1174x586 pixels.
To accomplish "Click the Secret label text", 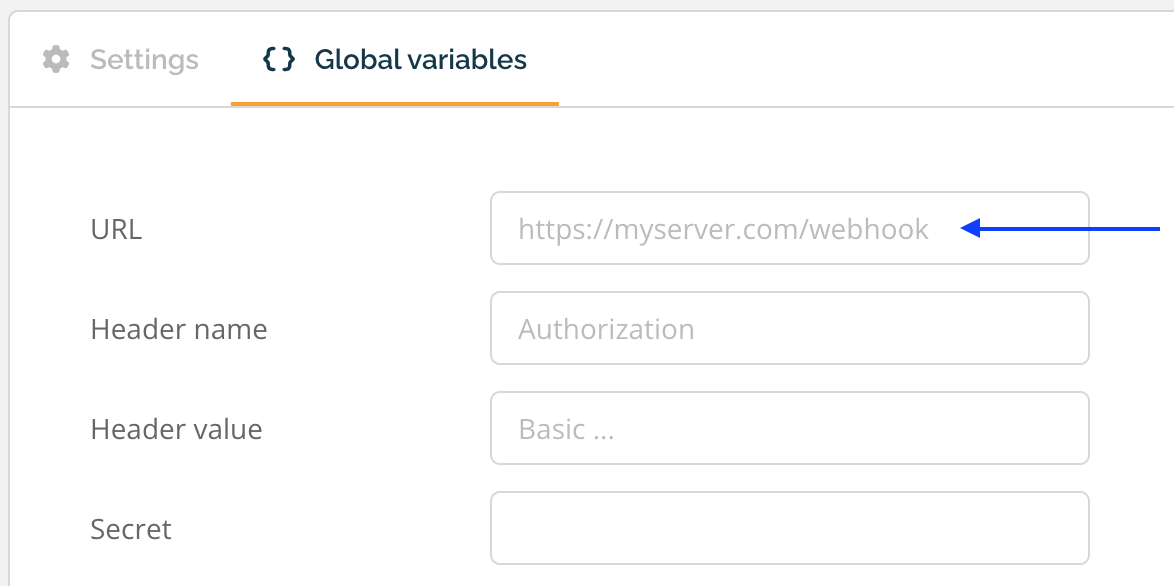I will [x=131, y=529].
